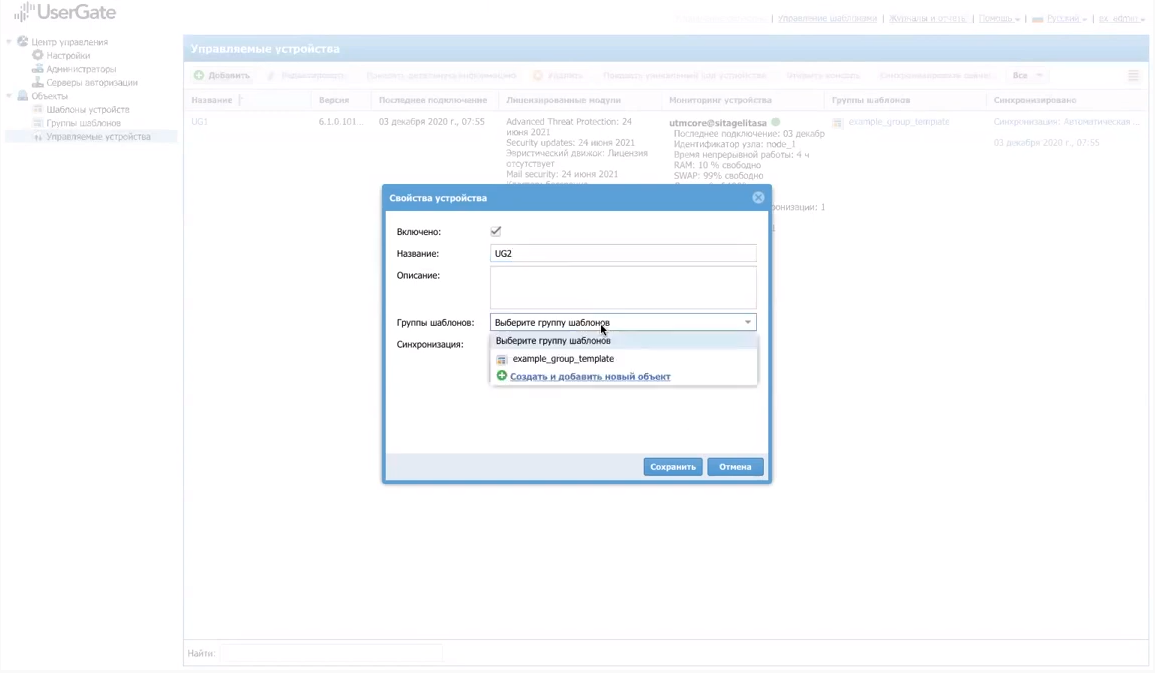Open Шаблоны устройств icon in sidebar
The height and width of the screenshot is (673, 1155).
(38, 109)
